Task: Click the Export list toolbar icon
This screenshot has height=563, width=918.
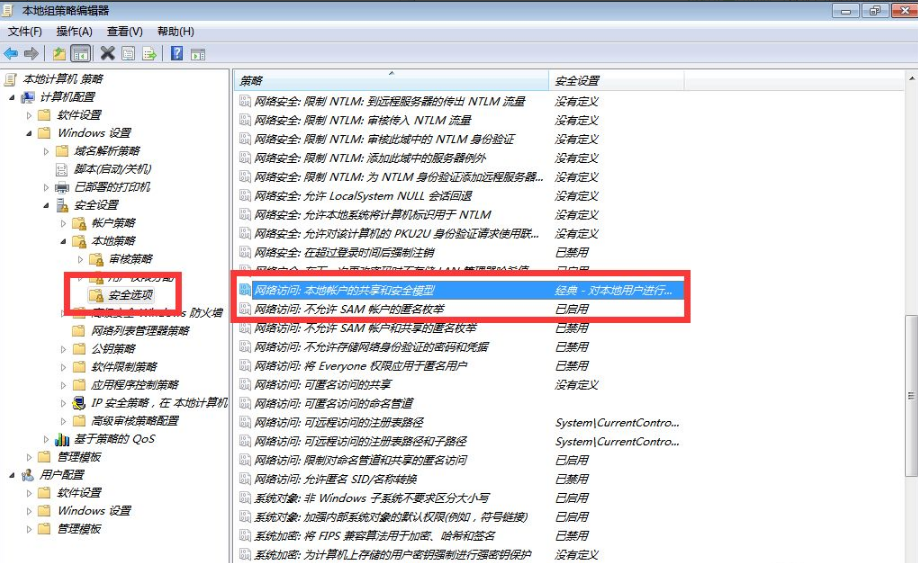Action: (x=149, y=53)
